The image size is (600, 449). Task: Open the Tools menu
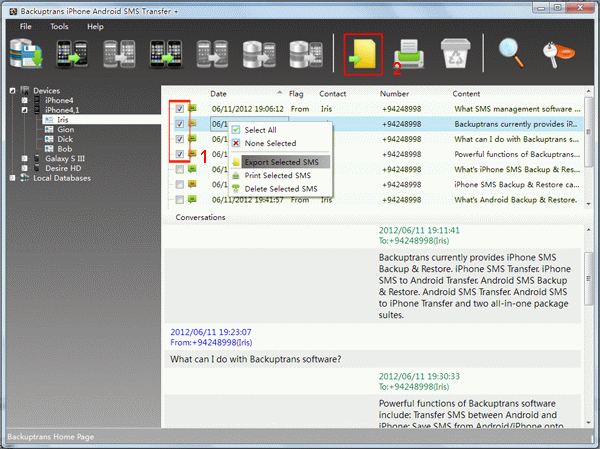[59, 26]
